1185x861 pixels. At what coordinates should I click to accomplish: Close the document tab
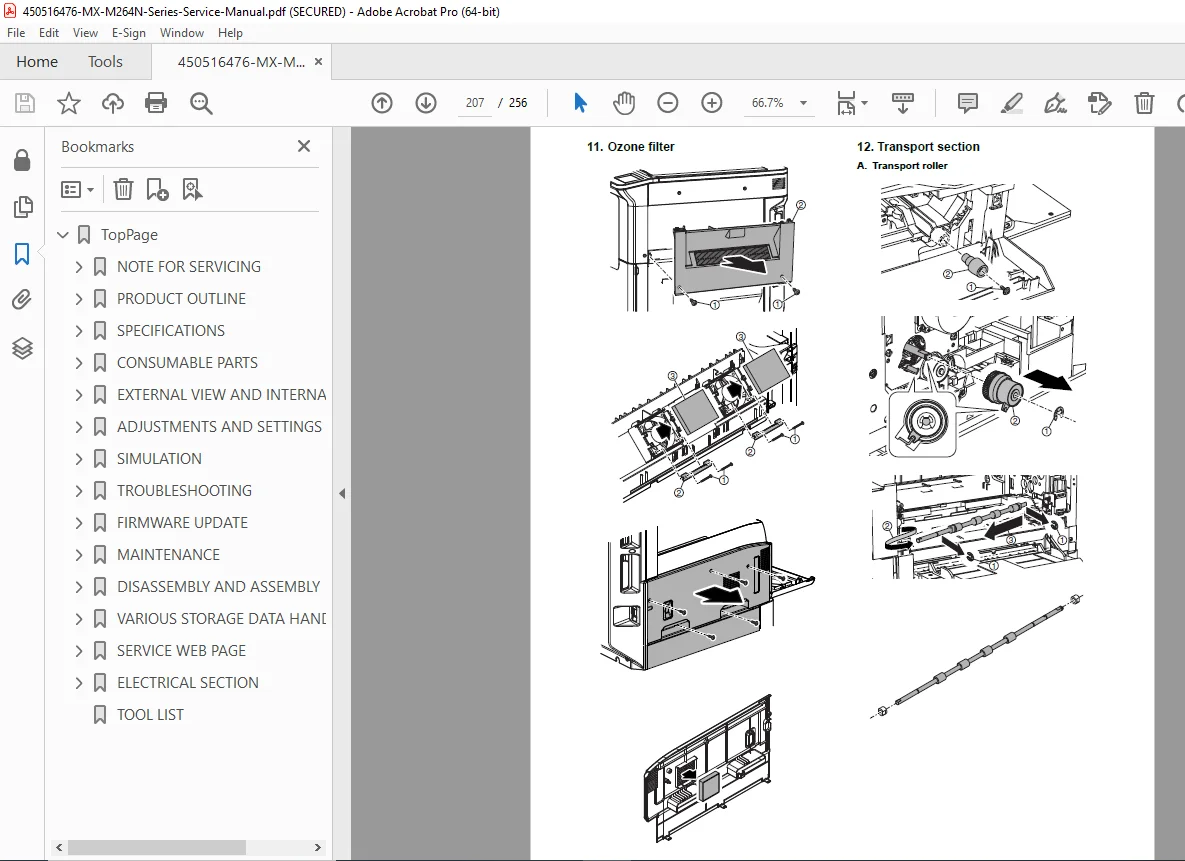point(318,62)
